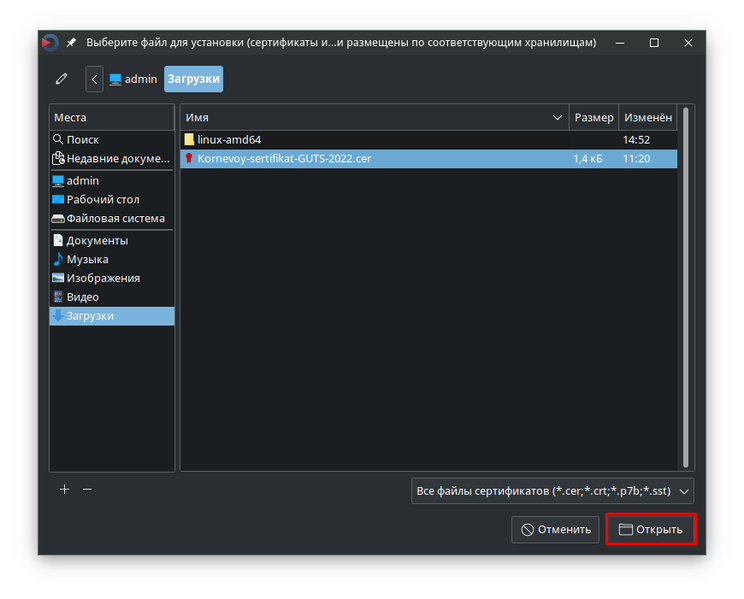Image resolution: width=744 pixels, height=599 pixels.
Task: Sort files by Изменён column
Action: pyautogui.click(x=647, y=118)
